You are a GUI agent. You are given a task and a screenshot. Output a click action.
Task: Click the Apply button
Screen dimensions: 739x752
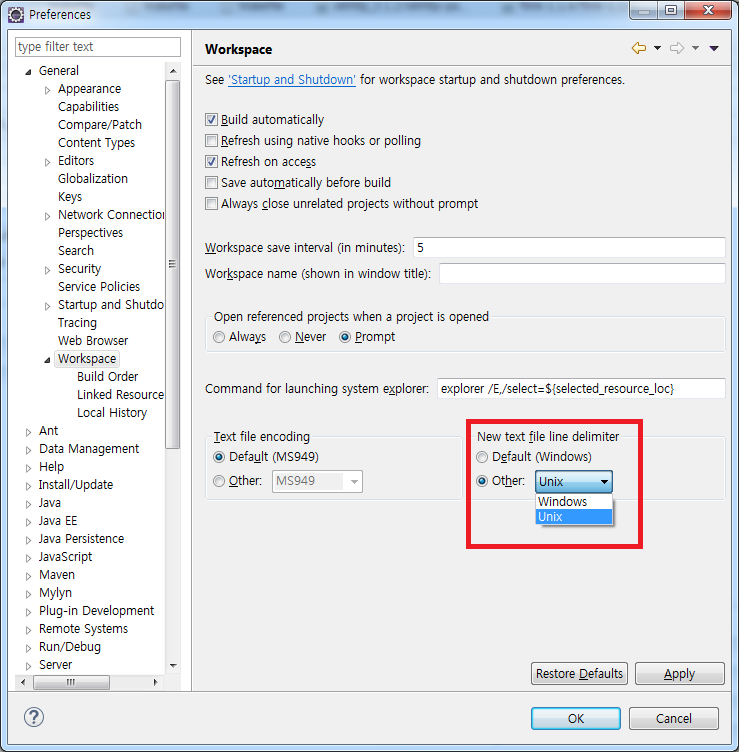point(680,674)
